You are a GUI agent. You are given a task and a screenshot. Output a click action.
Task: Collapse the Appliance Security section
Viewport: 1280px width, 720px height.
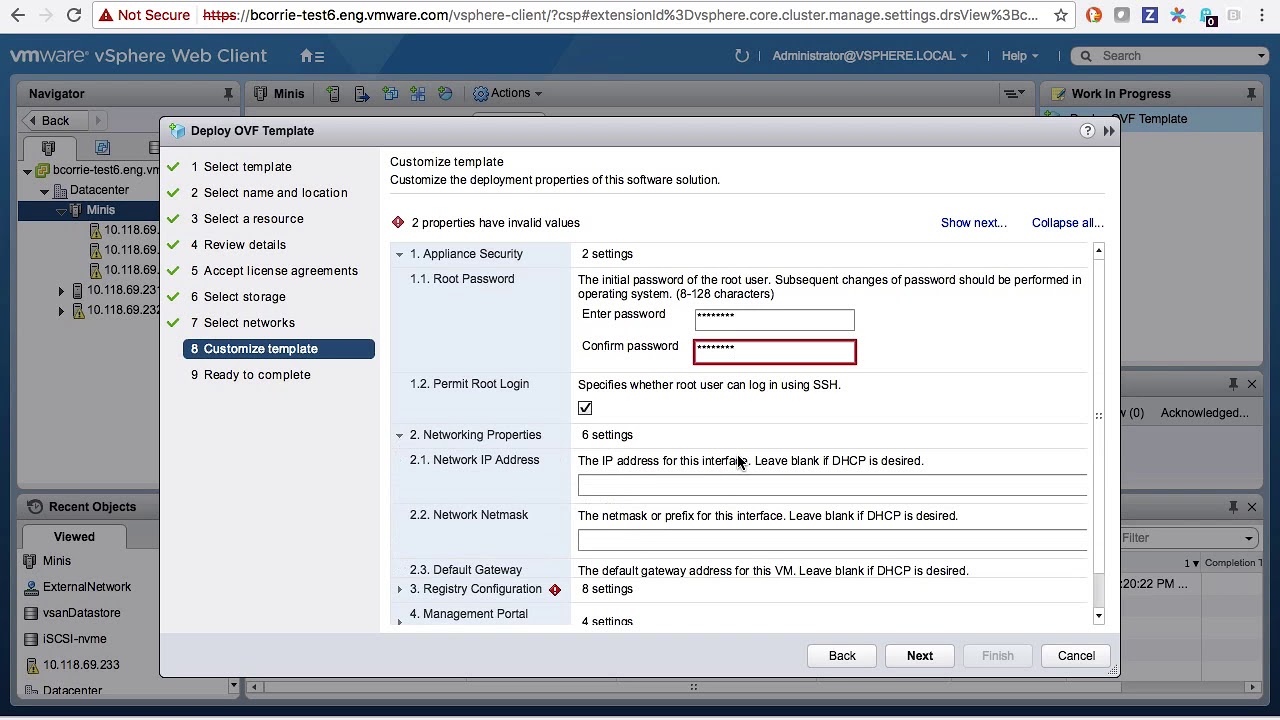[400, 254]
